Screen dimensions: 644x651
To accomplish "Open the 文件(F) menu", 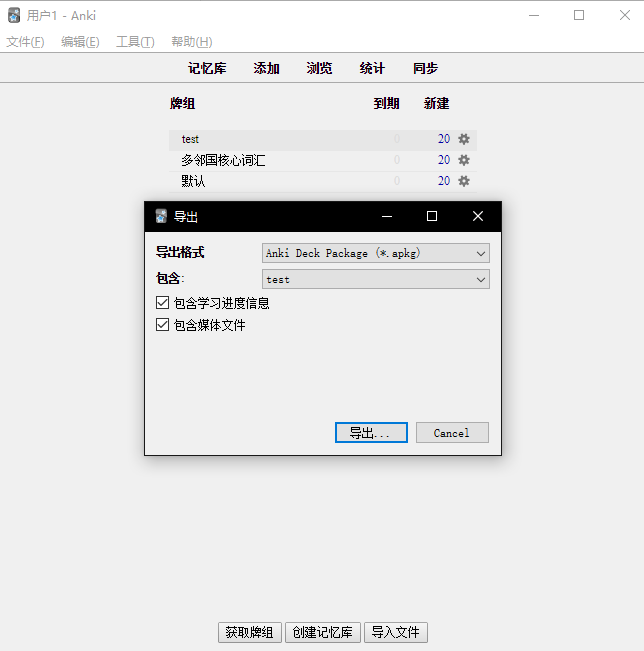I will click(x=25, y=42).
